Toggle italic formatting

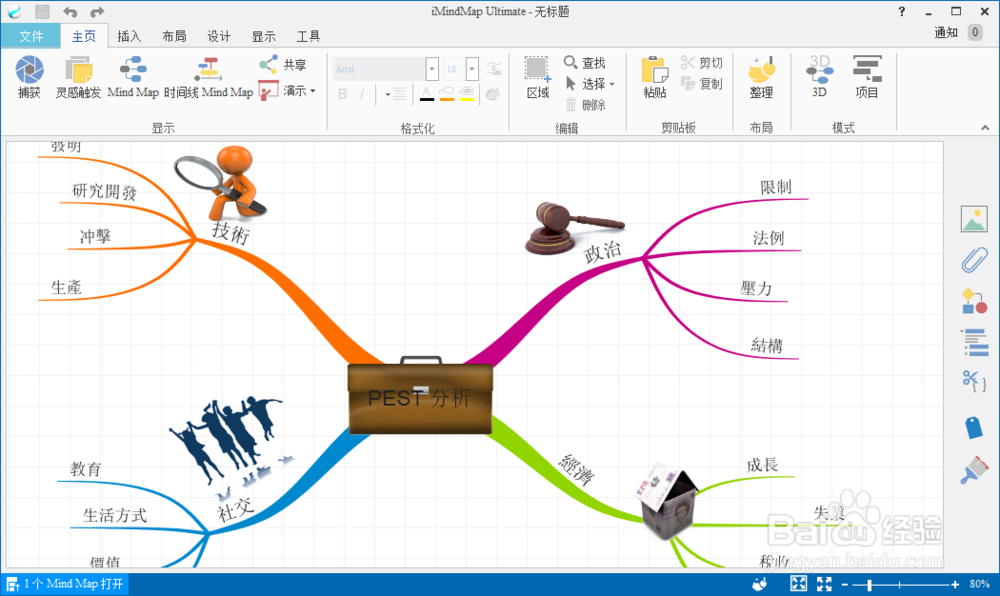(x=362, y=94)
